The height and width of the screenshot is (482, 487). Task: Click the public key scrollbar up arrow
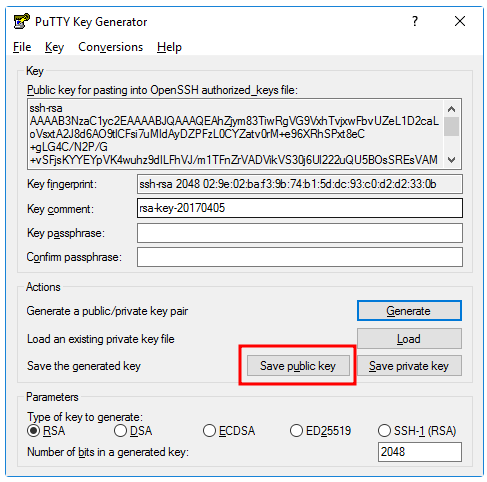coord(451,109)
